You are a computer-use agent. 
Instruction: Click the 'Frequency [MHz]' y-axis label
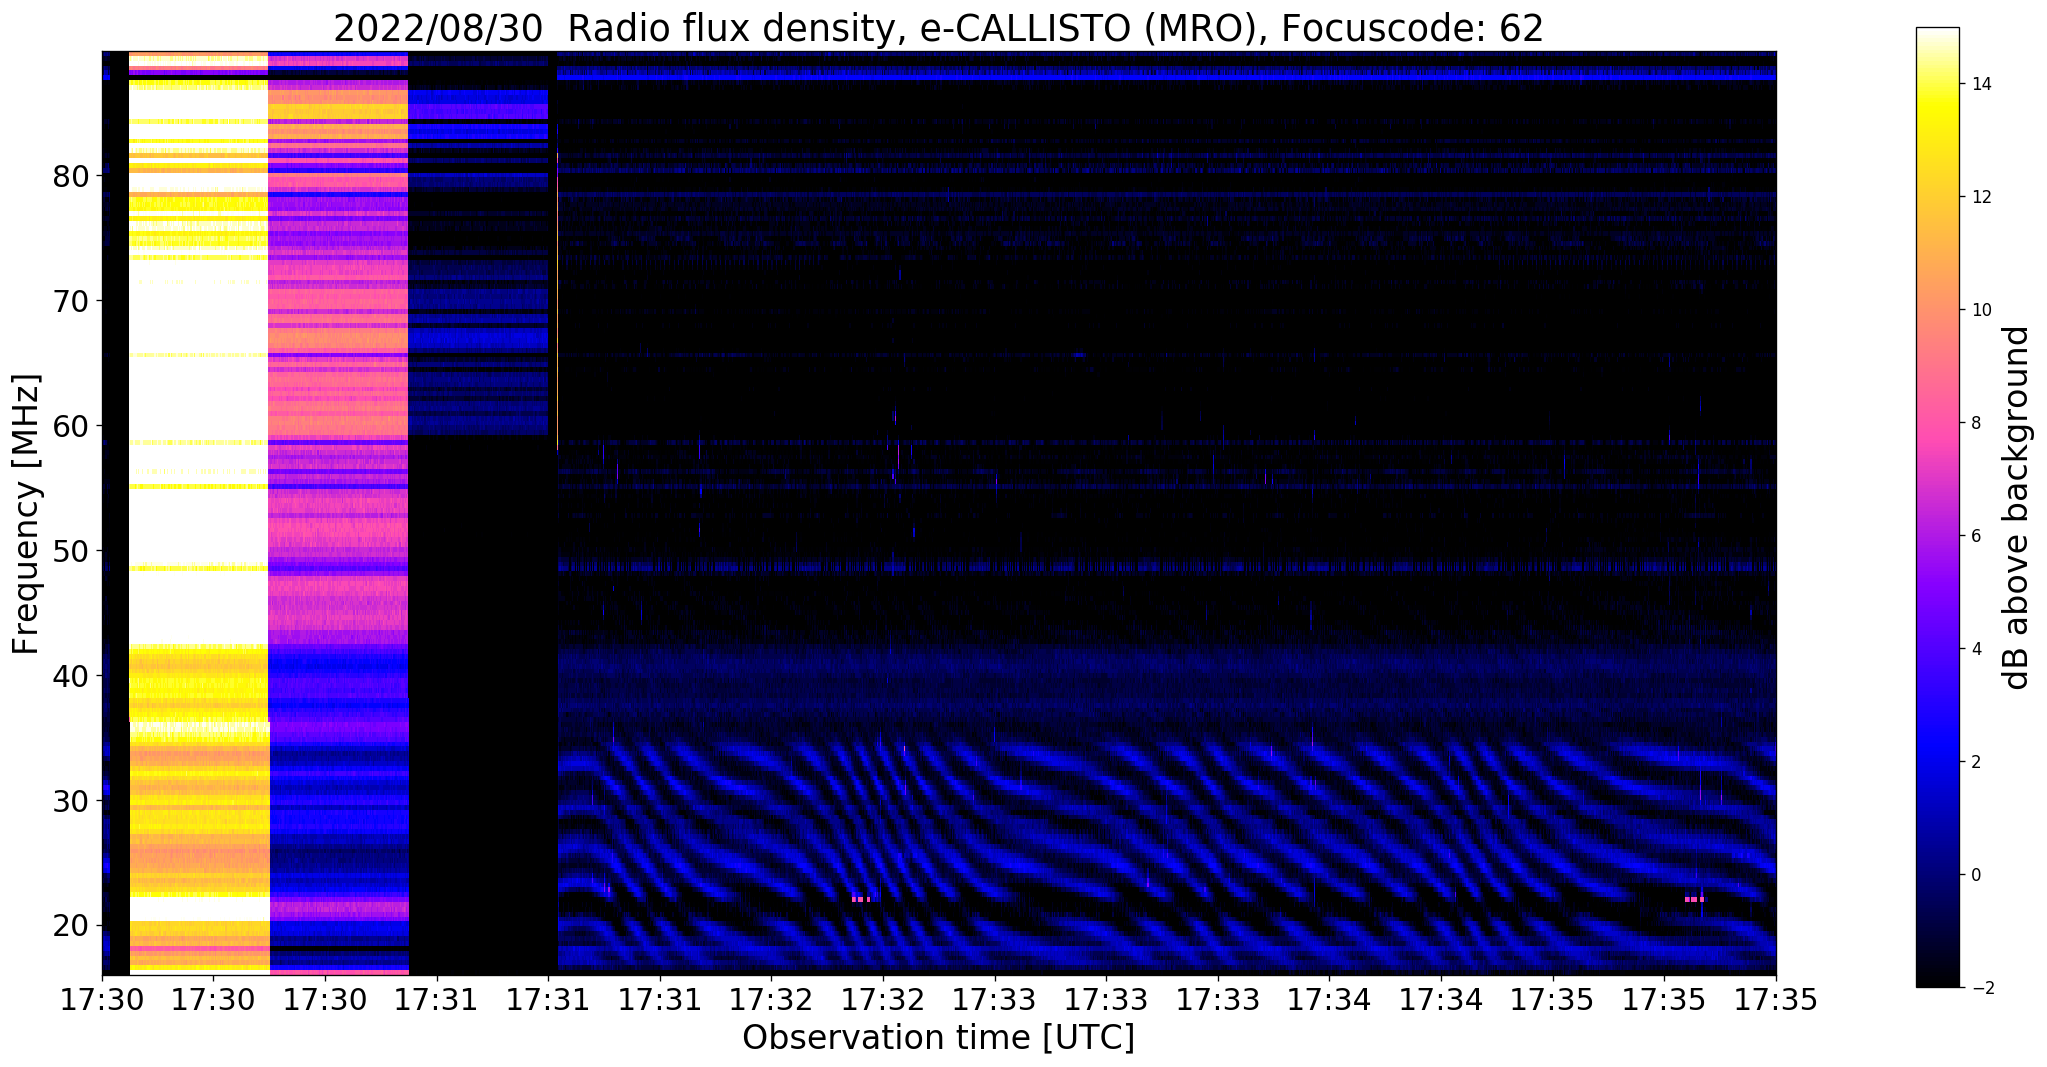pyautogui.click(x=27, y=514)
